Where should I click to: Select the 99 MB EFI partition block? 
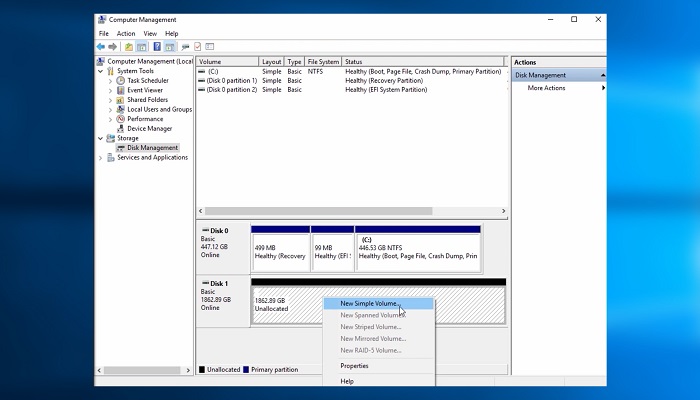coord(333,248)
